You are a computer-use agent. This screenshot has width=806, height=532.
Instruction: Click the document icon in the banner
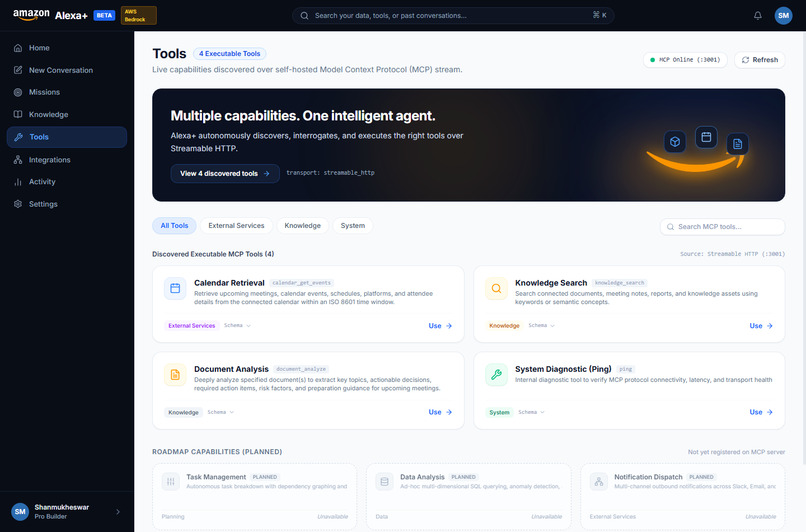(x=738, y=144)
